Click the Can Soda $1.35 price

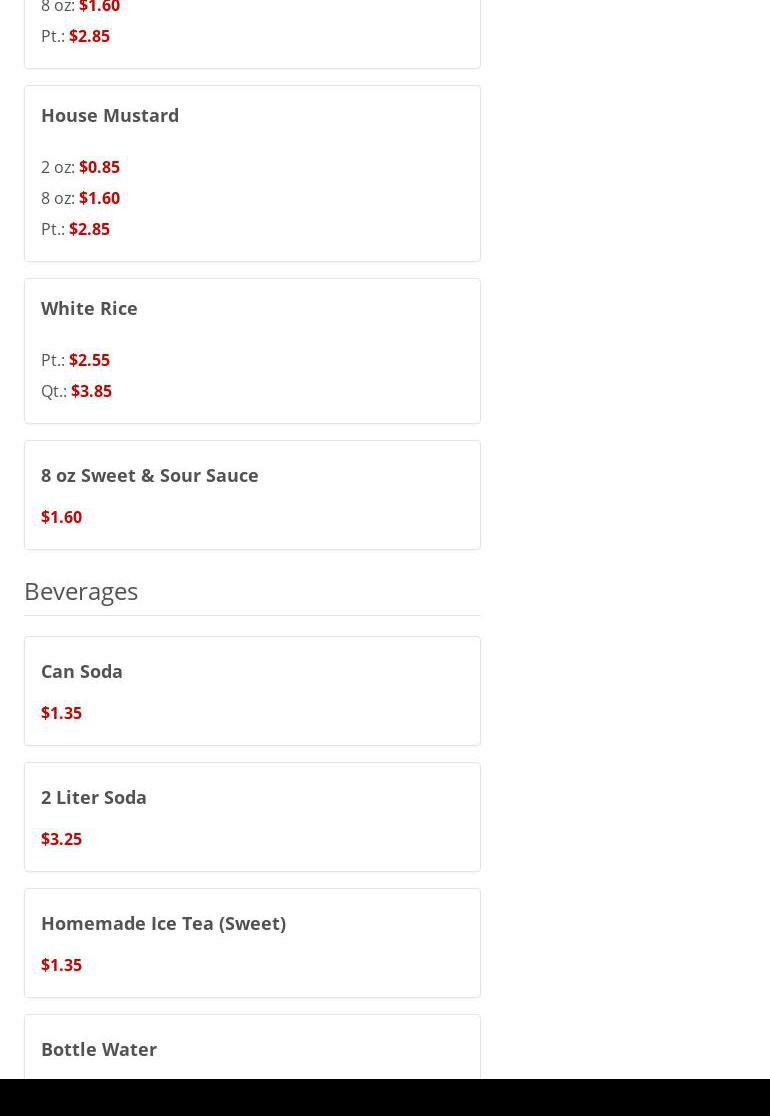[61, 713]
